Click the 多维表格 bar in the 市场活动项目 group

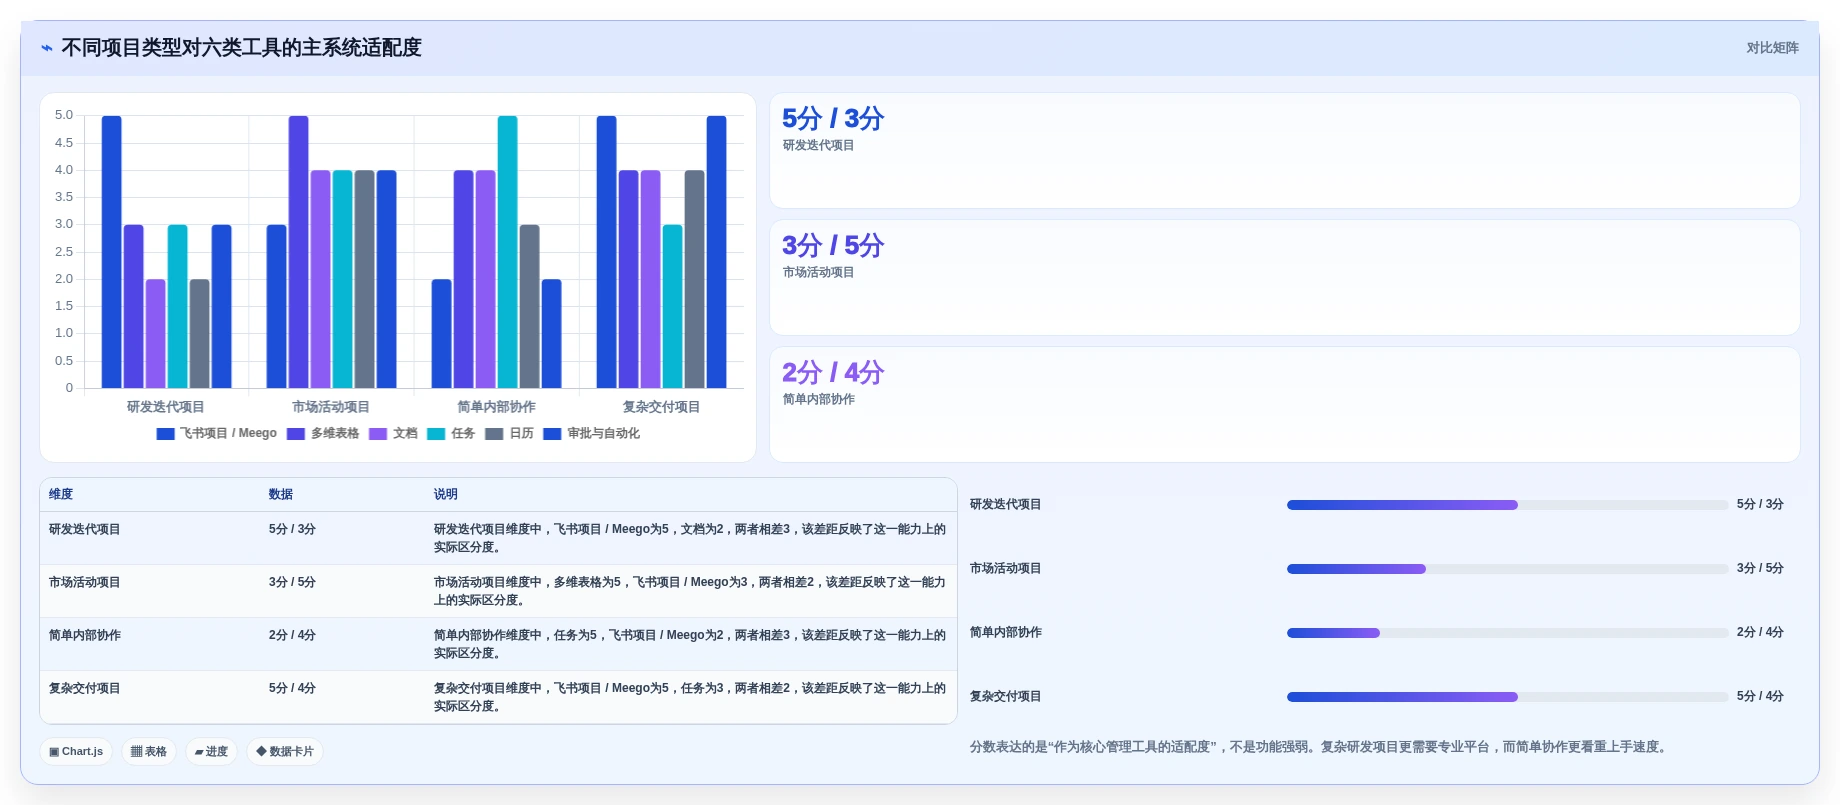(298, 252)
